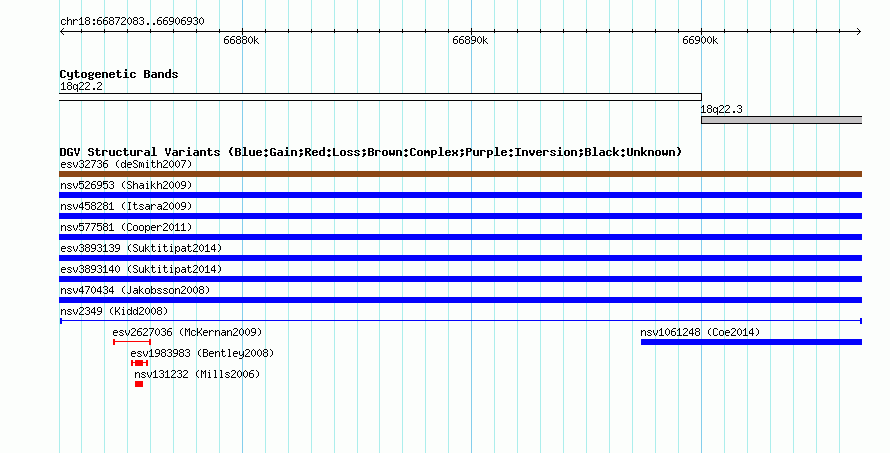890x453 pixels.
Task: Click the blue nsv577581 variant bar
Action: (460, 237)
